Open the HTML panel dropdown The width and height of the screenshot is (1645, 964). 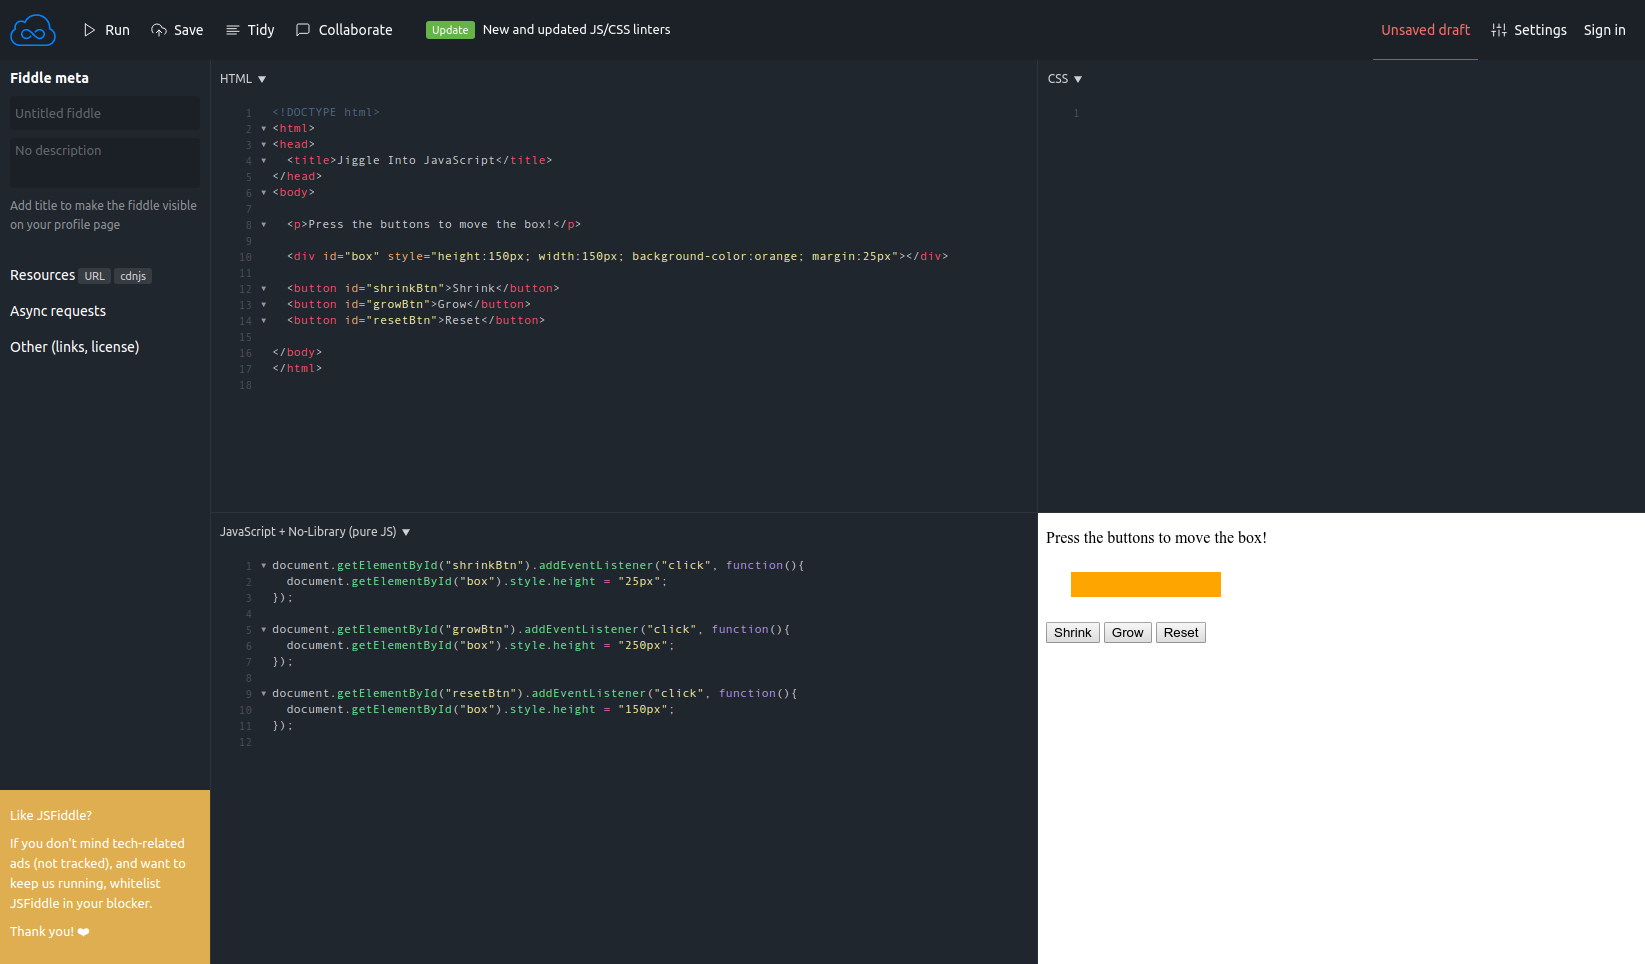[243, 78]
